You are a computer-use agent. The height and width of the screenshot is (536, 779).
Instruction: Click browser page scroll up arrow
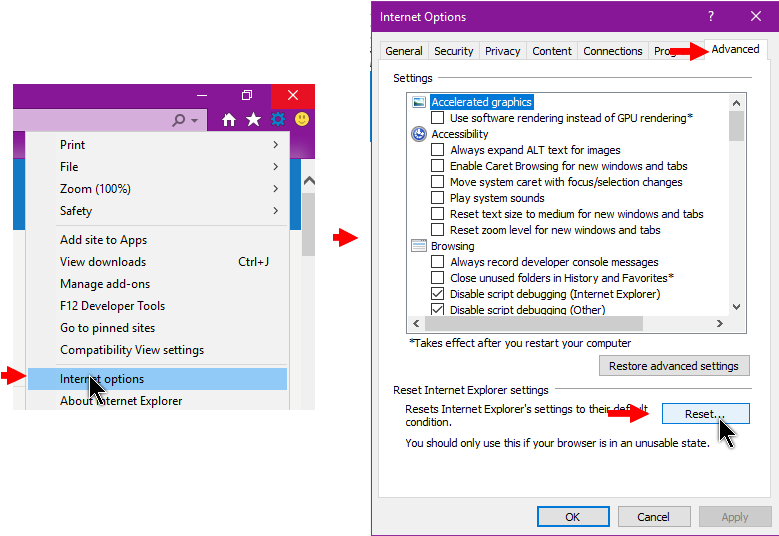tap(309, 180)
